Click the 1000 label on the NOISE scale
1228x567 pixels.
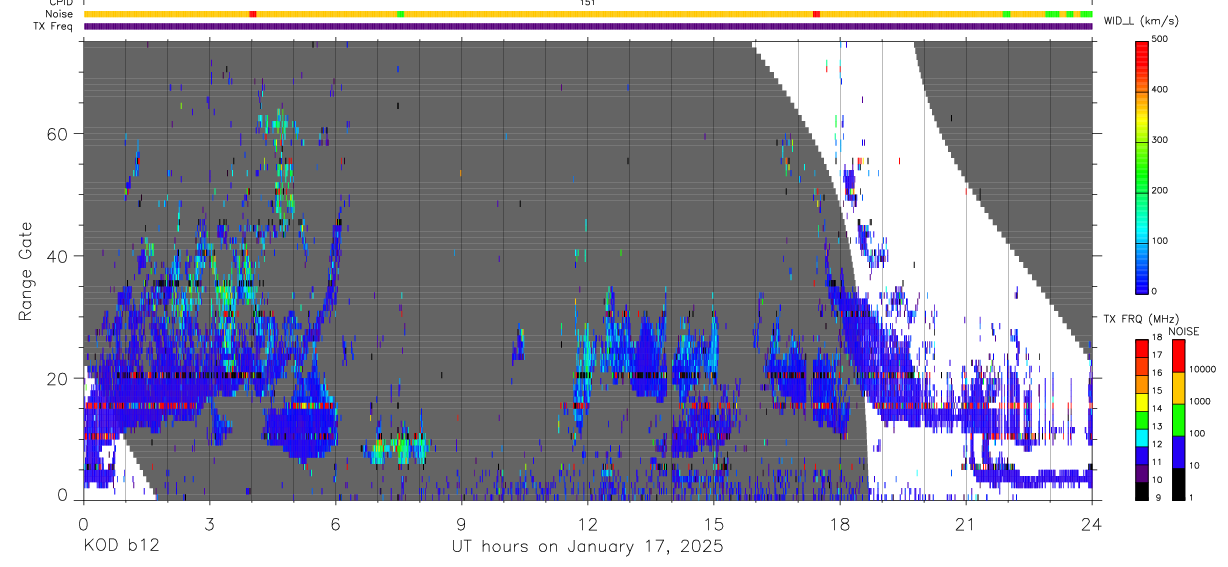(x=1201, y=402)
